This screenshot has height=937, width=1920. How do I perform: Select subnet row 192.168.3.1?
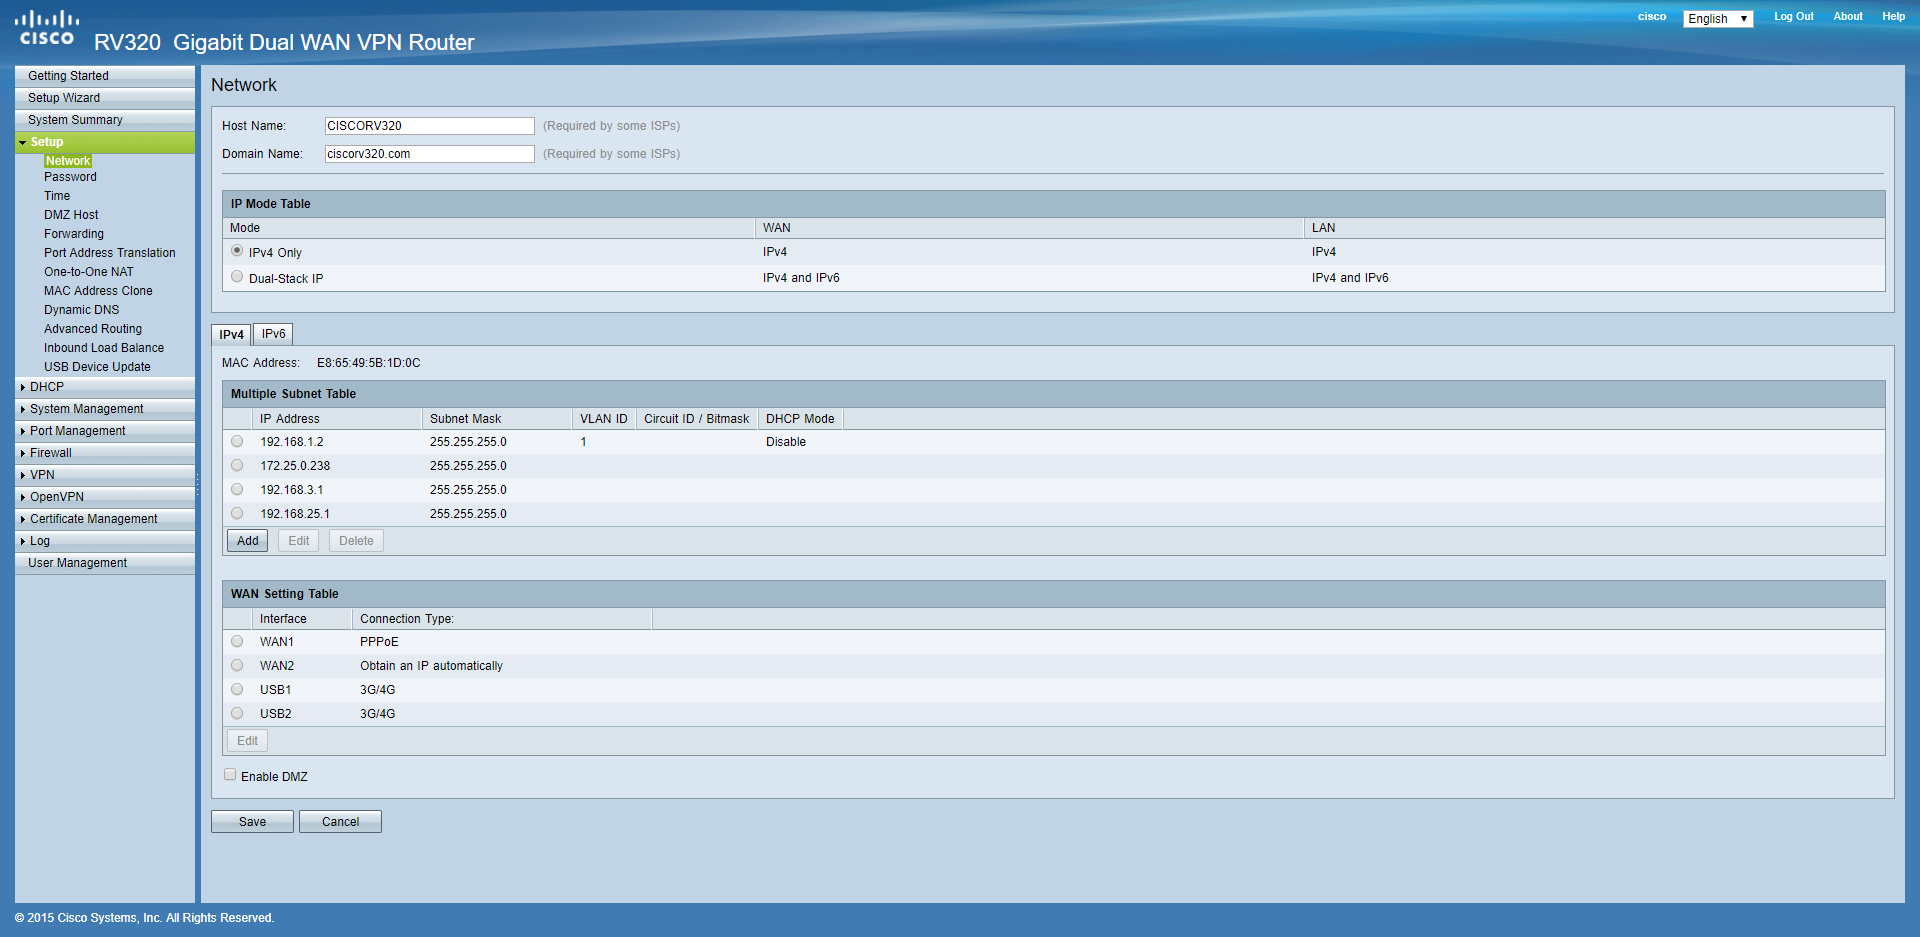point(237,489)
